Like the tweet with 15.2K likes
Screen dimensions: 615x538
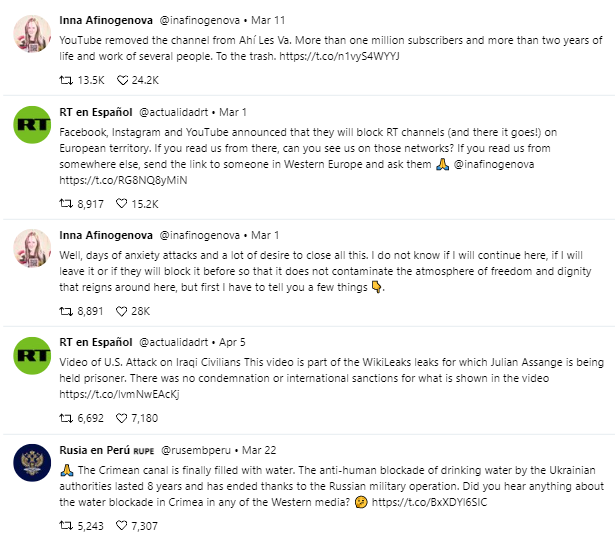point(122,204)
